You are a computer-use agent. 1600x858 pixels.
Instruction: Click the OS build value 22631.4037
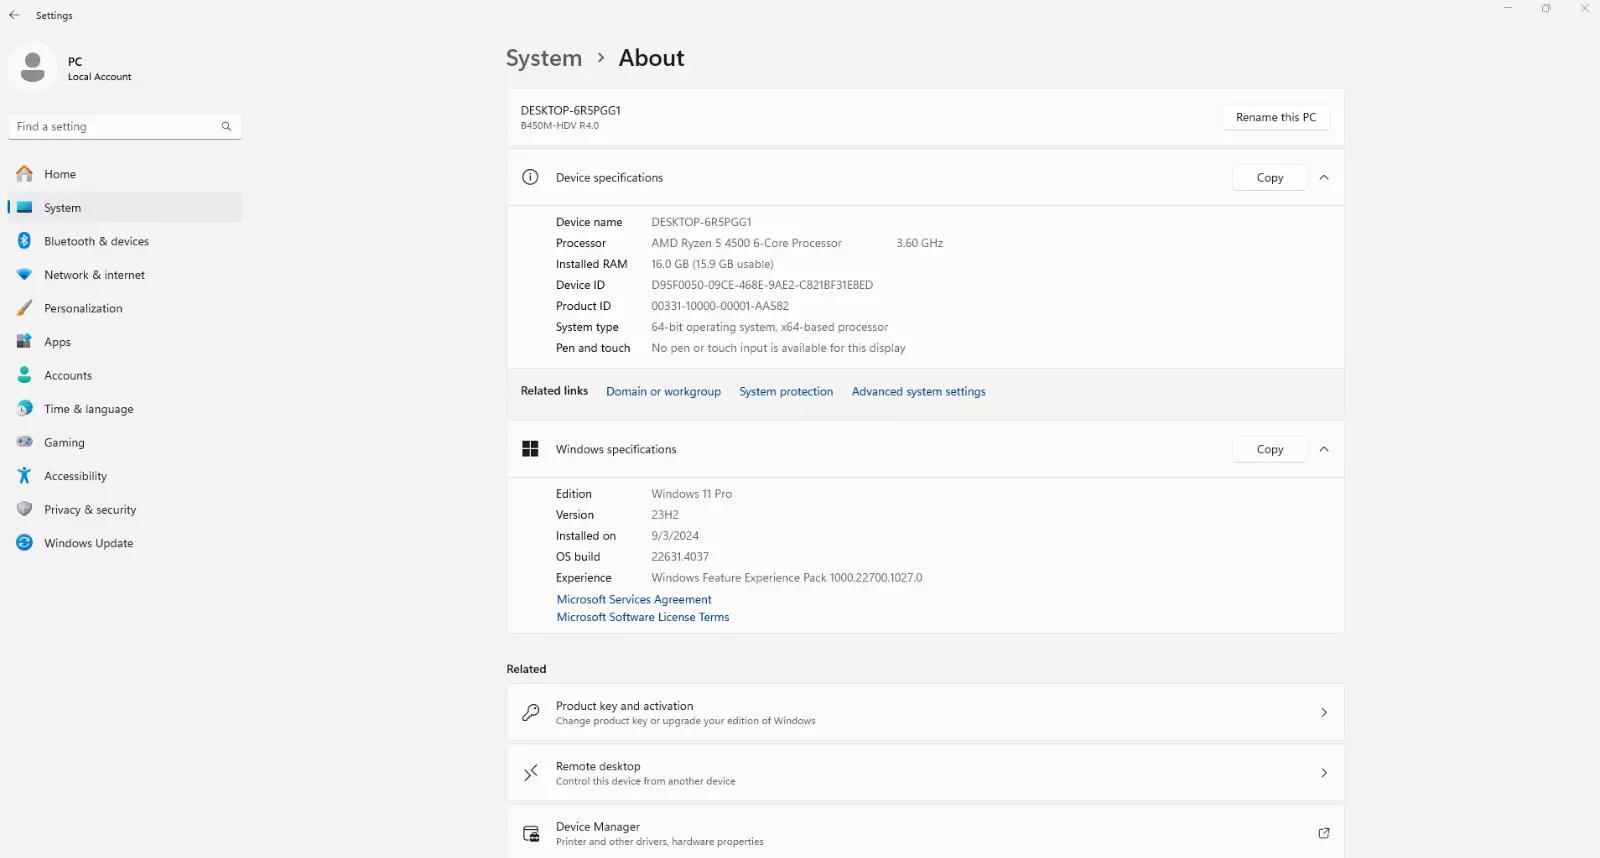[x=680, y=557]
